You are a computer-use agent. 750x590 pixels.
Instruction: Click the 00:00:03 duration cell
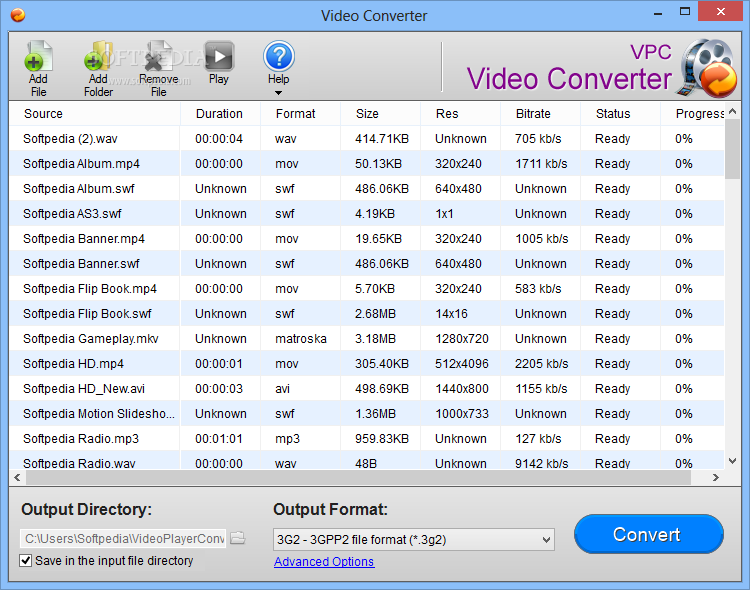pos(219,389)
